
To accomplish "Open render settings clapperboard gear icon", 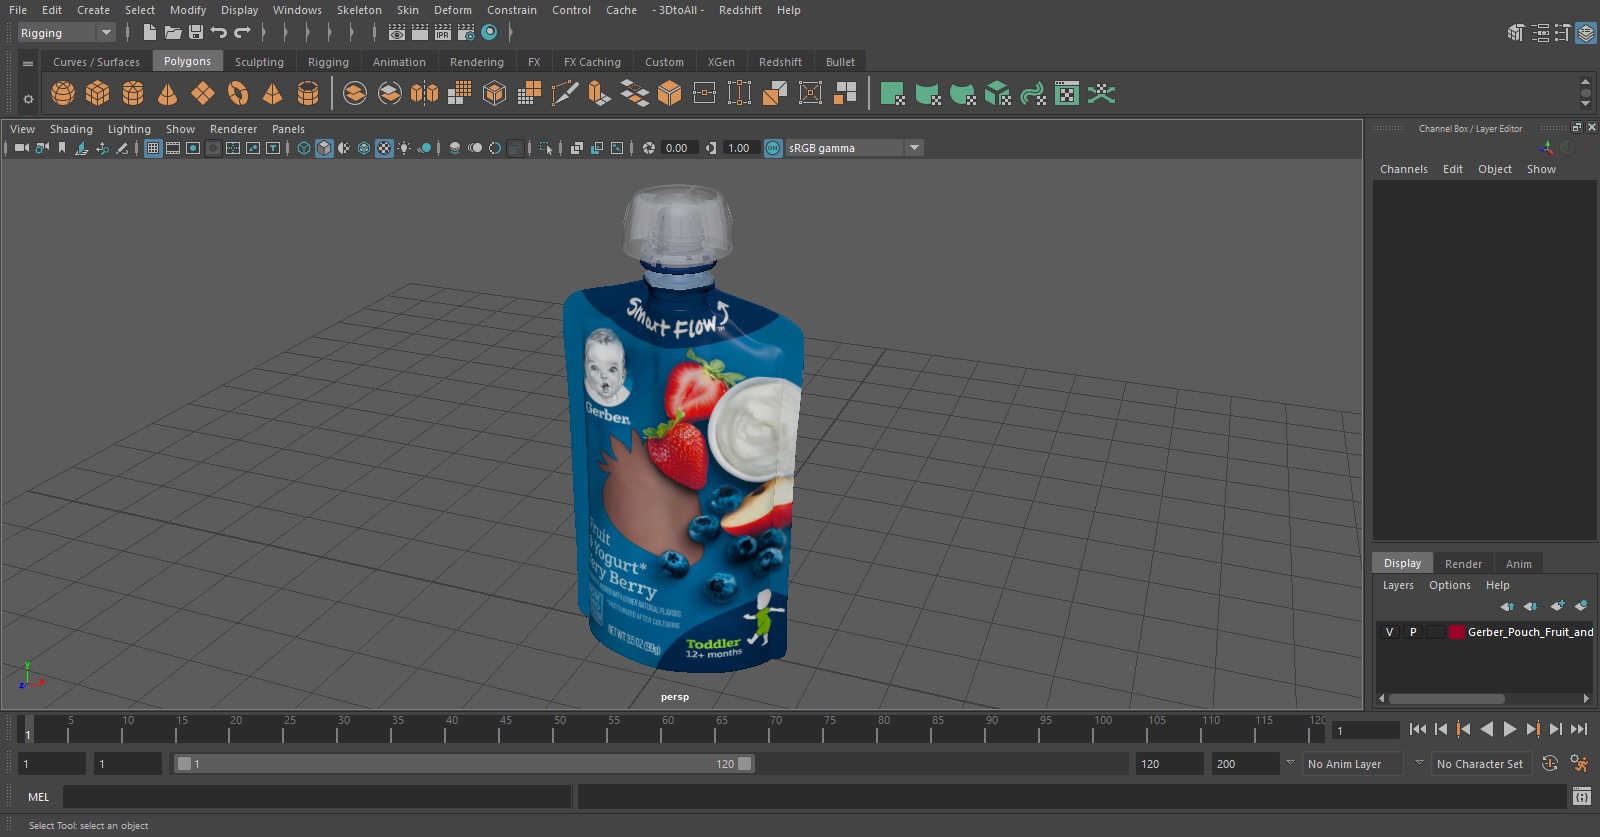I will [466, 32].
